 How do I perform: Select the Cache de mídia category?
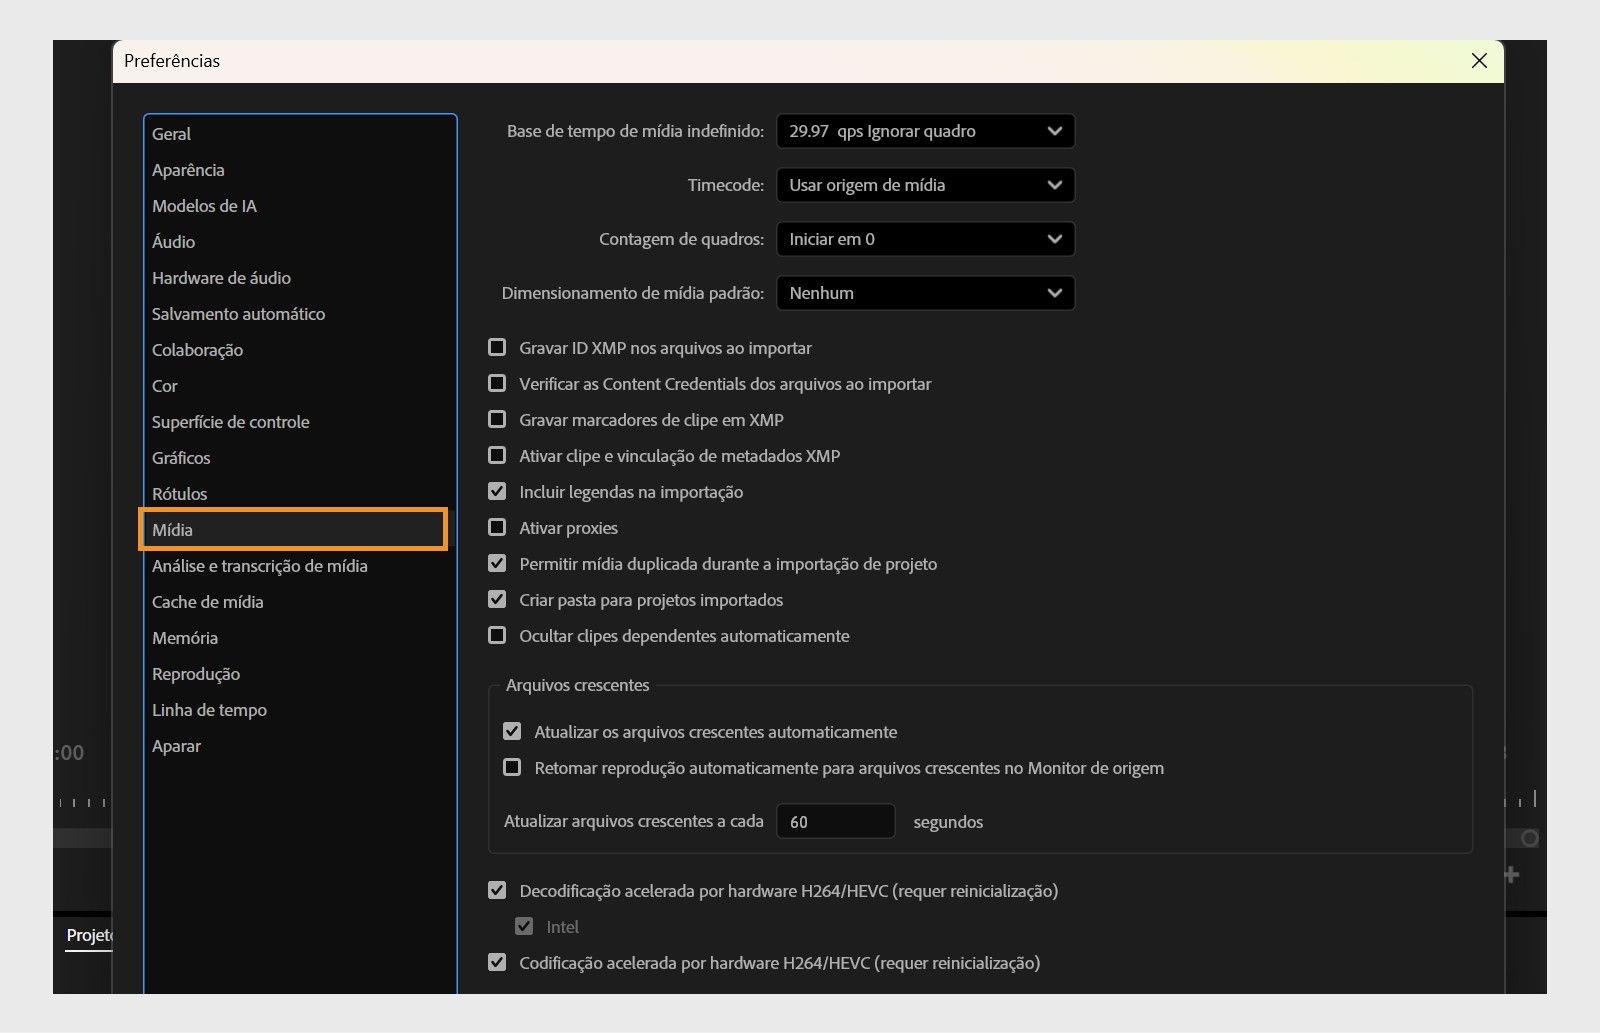tap(207, 601)
